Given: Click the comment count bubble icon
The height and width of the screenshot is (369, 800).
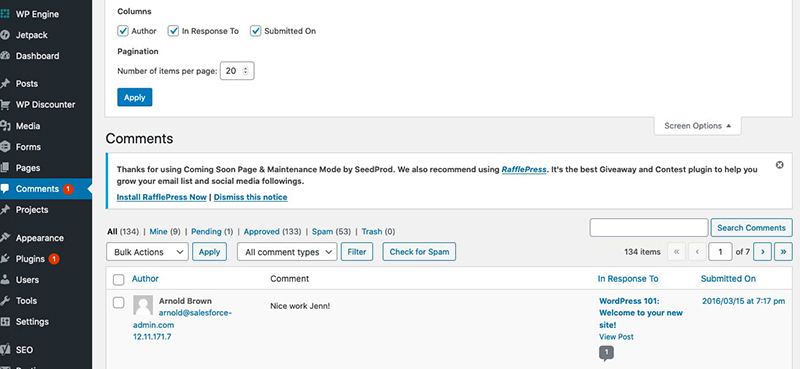Looking at the screenshot, I should pos(606,353).
